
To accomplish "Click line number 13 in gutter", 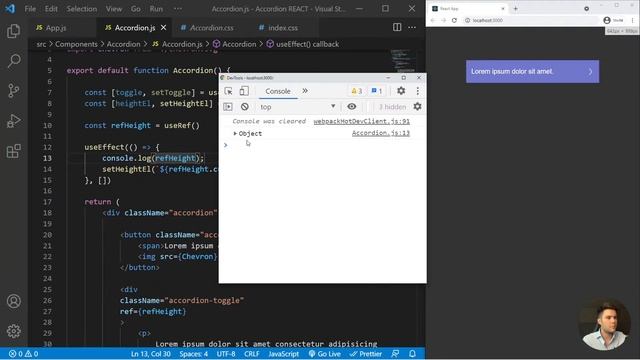I will click(x=47, y=158).
